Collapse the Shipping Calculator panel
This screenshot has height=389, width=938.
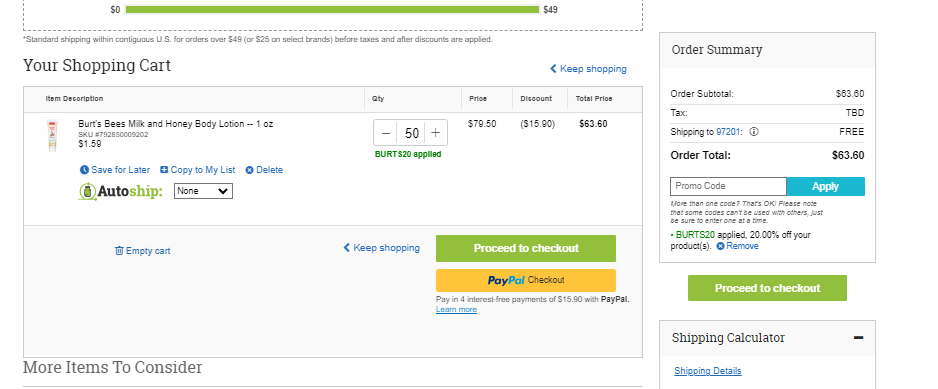[x=858, y=338]
